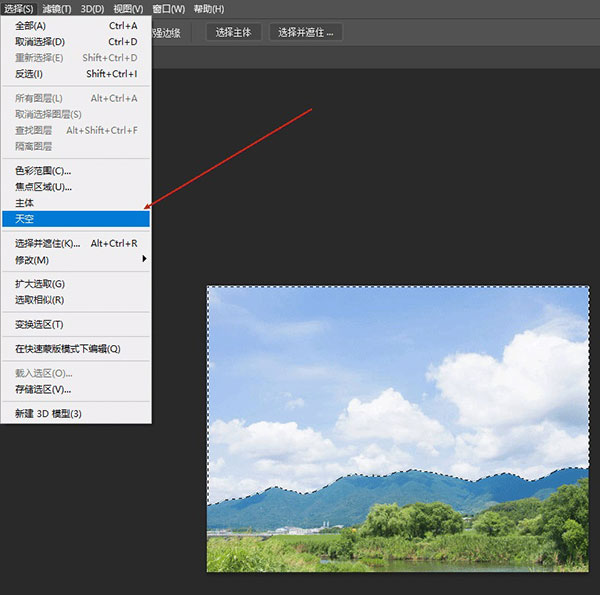Screen dimensions: 600x595
Task: Expand the 修改 (Modify) submenu arrow
Action: click(144, 260)
